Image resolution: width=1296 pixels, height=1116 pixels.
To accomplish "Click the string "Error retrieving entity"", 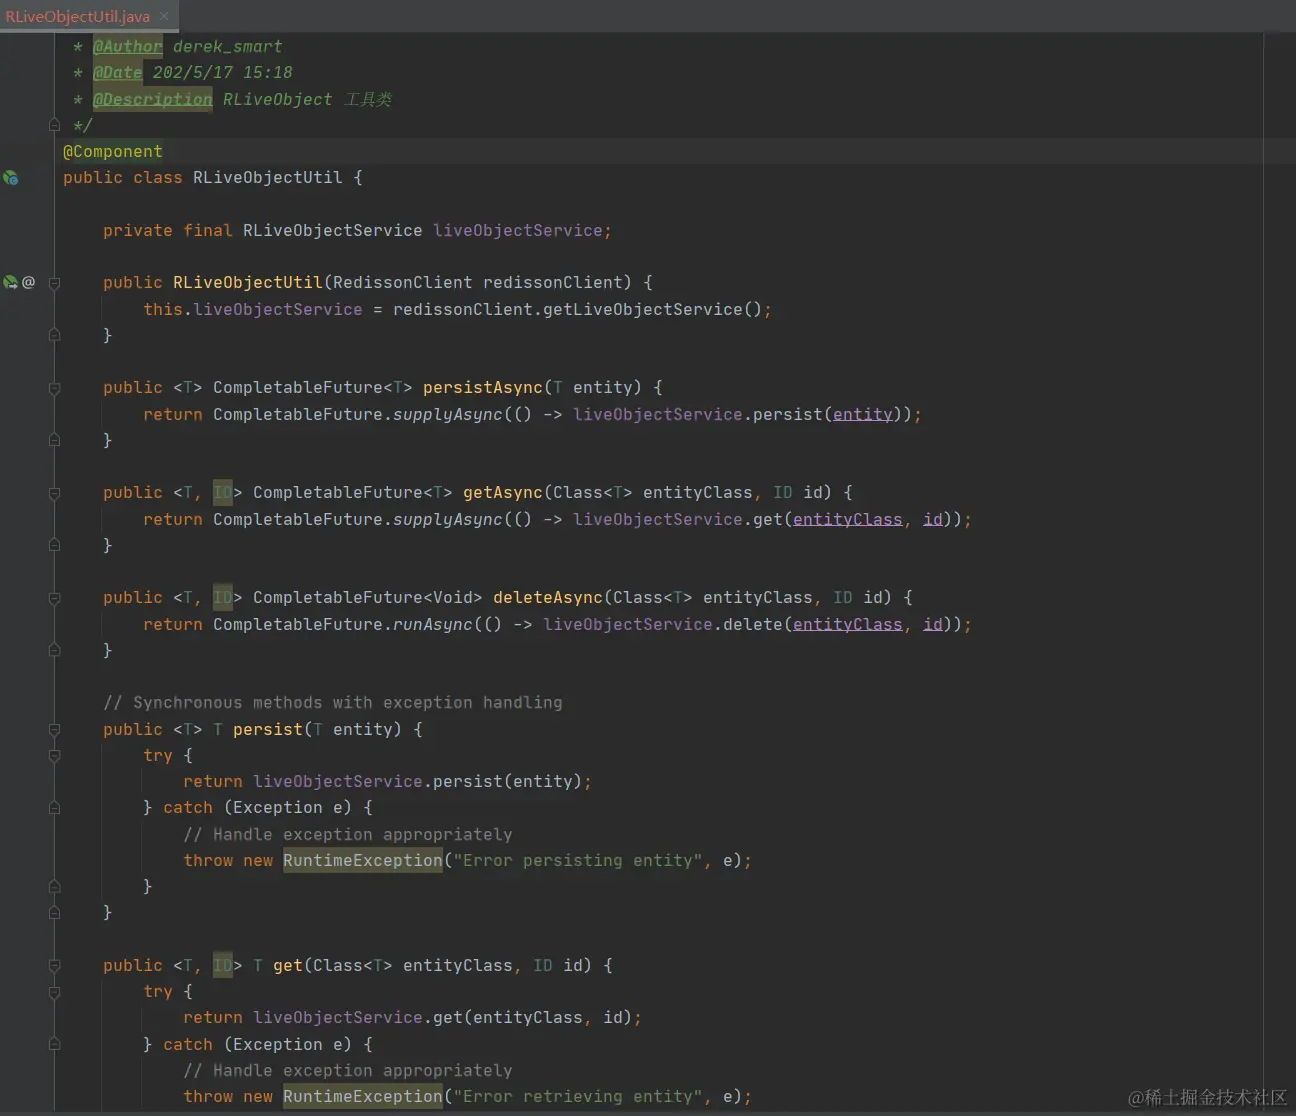I will click(577, 1096).
